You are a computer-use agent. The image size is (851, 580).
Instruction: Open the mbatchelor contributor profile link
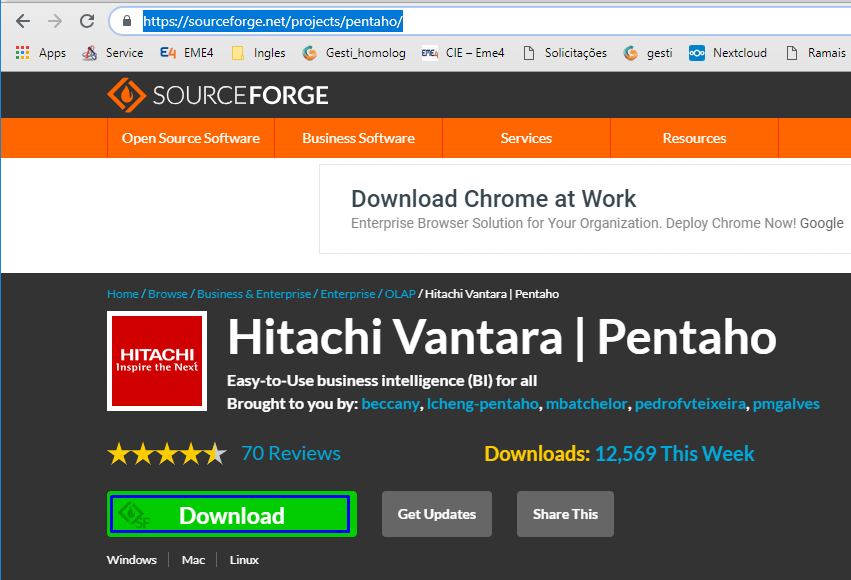[x=586, y=404]
